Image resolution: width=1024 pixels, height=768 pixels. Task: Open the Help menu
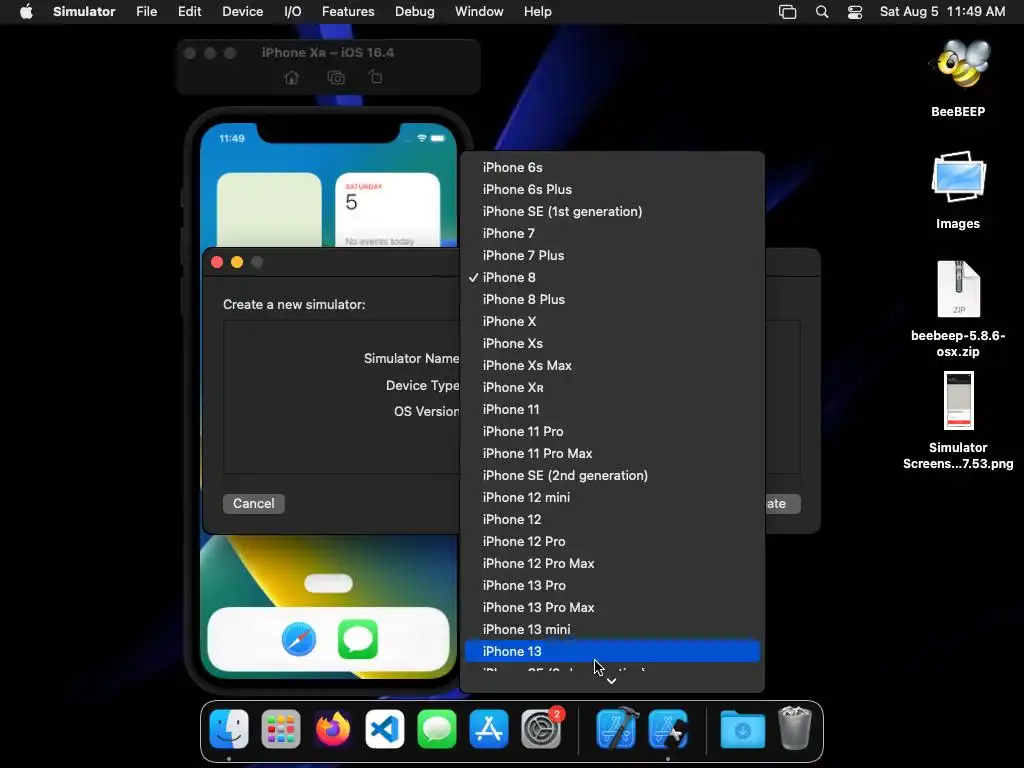[x=537, y=11]
